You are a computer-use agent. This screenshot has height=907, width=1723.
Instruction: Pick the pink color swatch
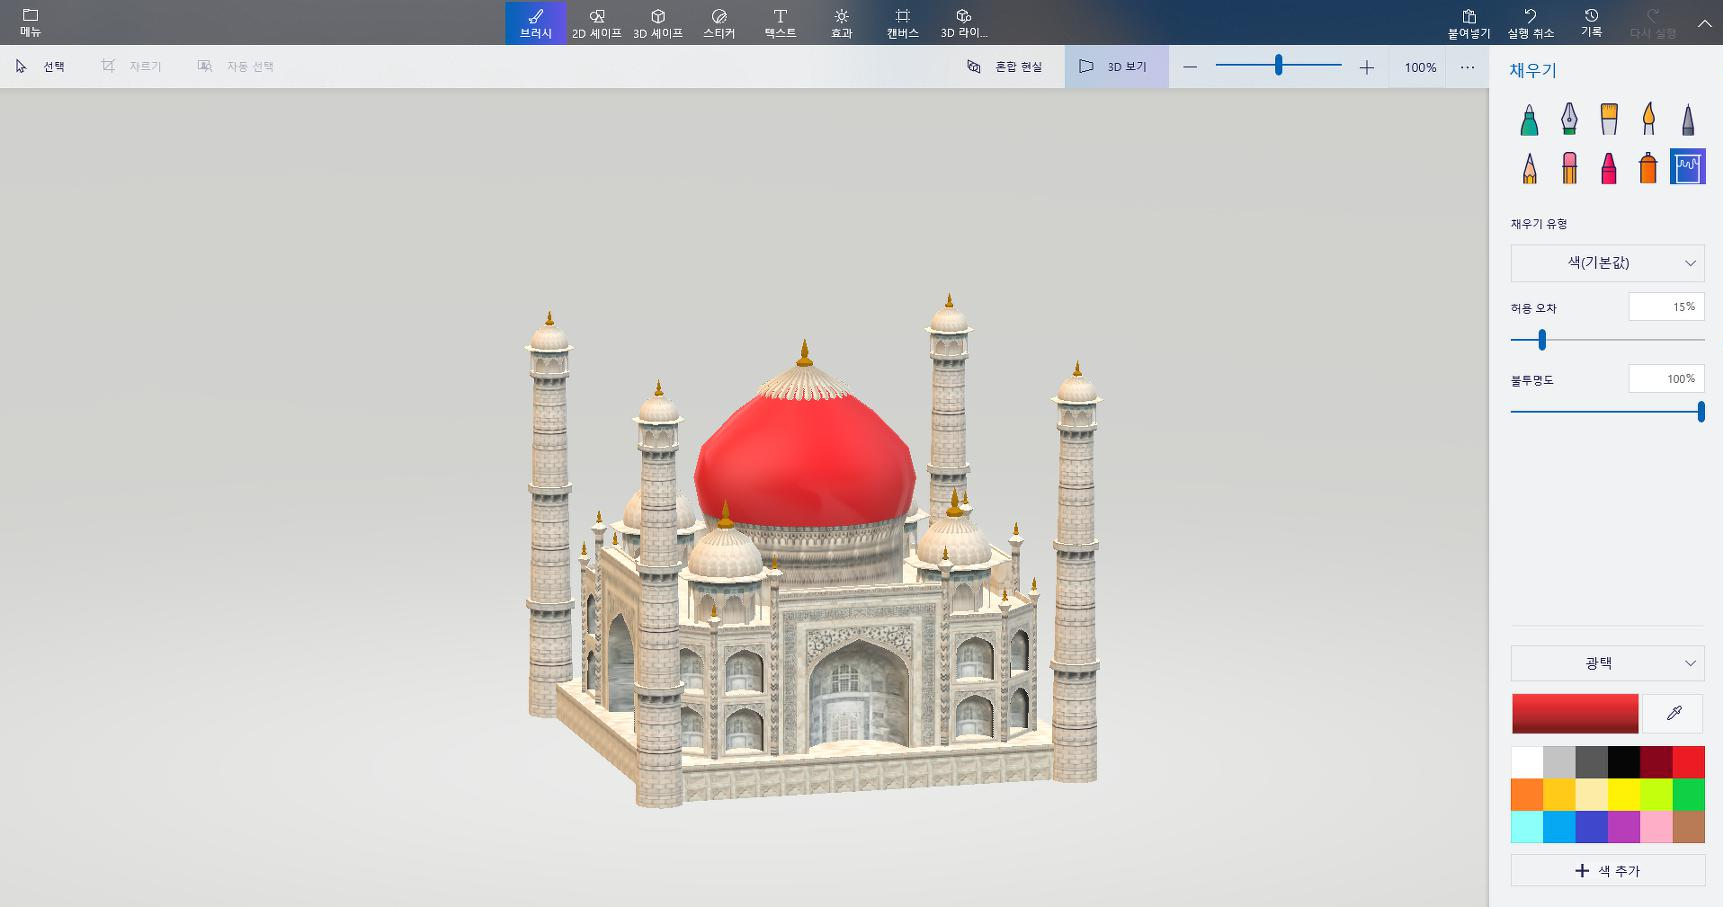click(x=1656, y=827)
